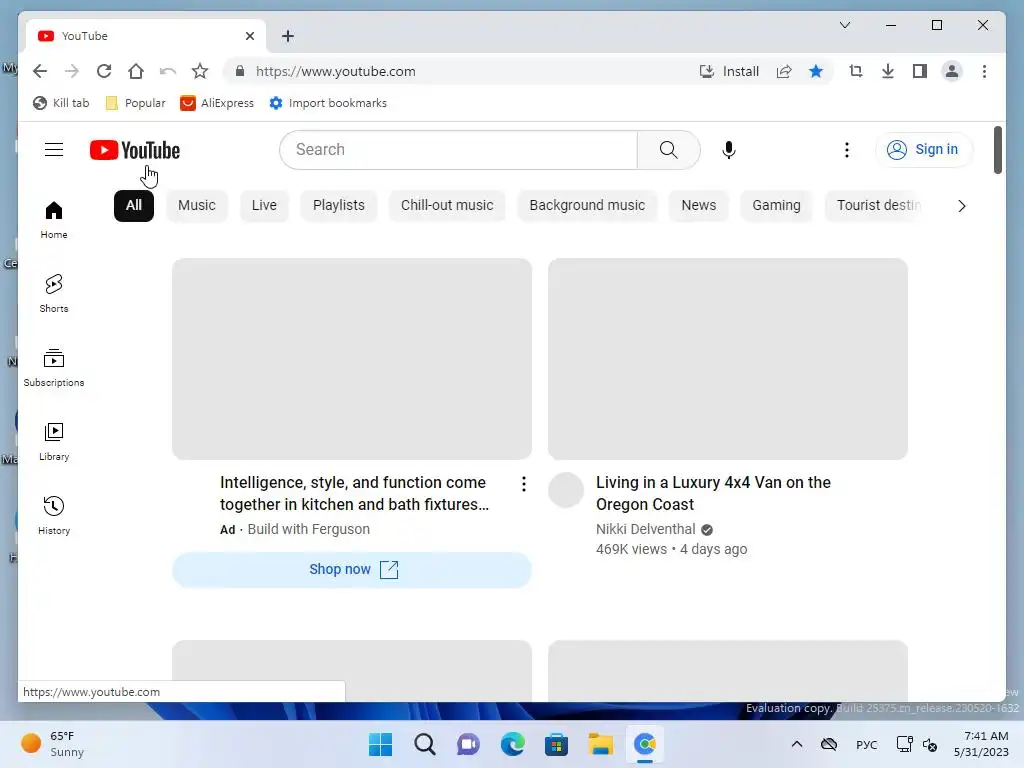
Task: Open taskbar Search
Action: [x=424, y=744]
